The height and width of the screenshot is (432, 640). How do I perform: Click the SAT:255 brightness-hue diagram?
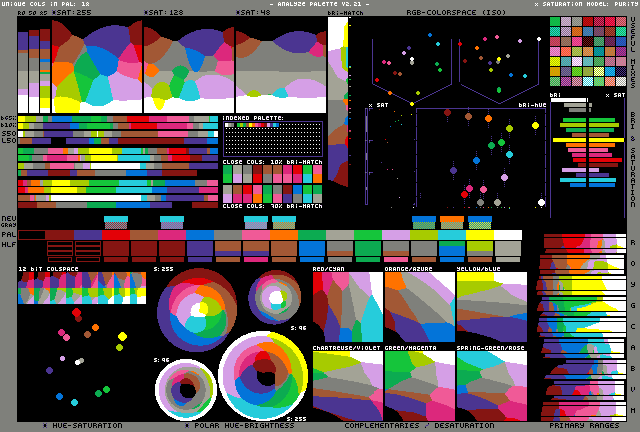(96, 66)
